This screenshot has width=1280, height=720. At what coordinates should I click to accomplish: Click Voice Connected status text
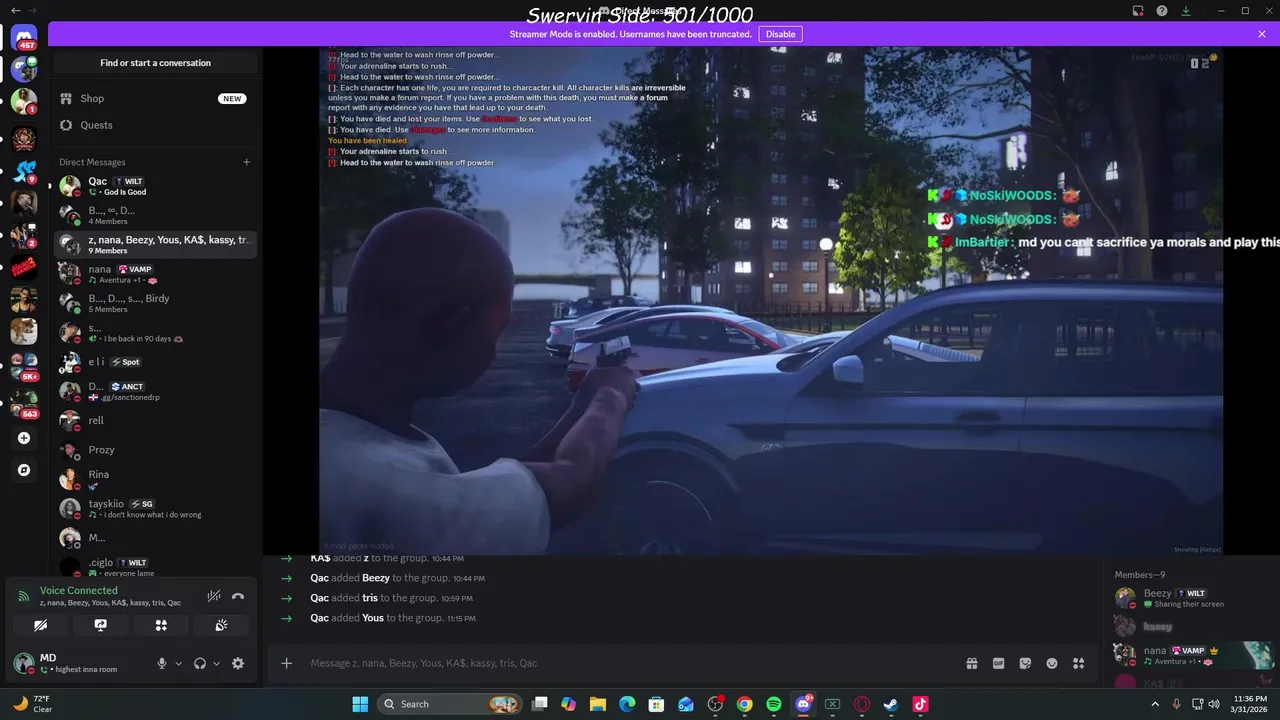(79, 591)
